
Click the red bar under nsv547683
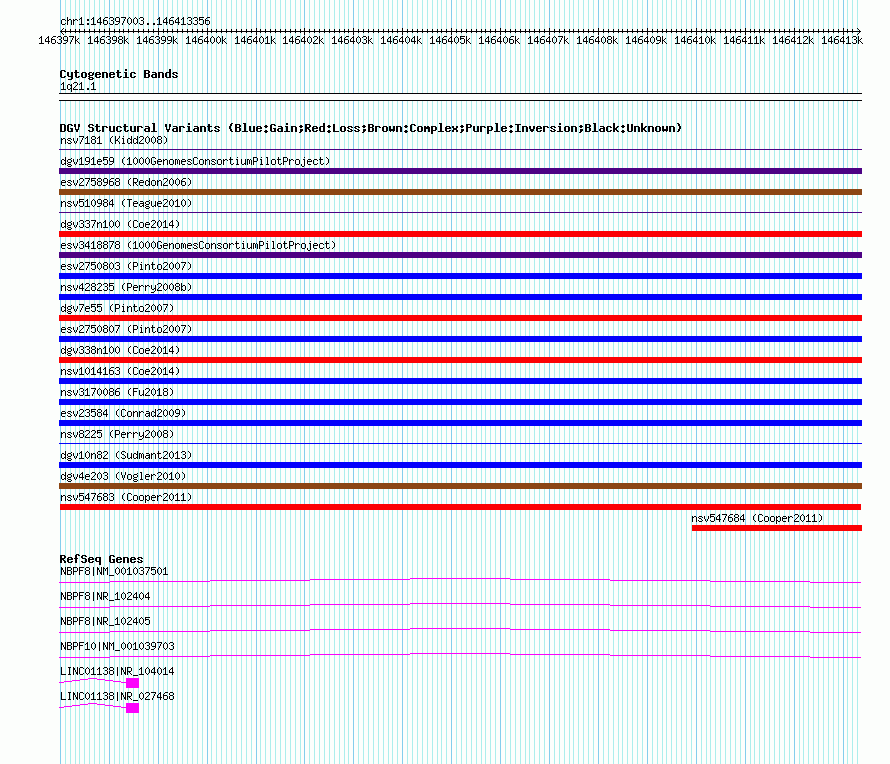coord(460,507)
